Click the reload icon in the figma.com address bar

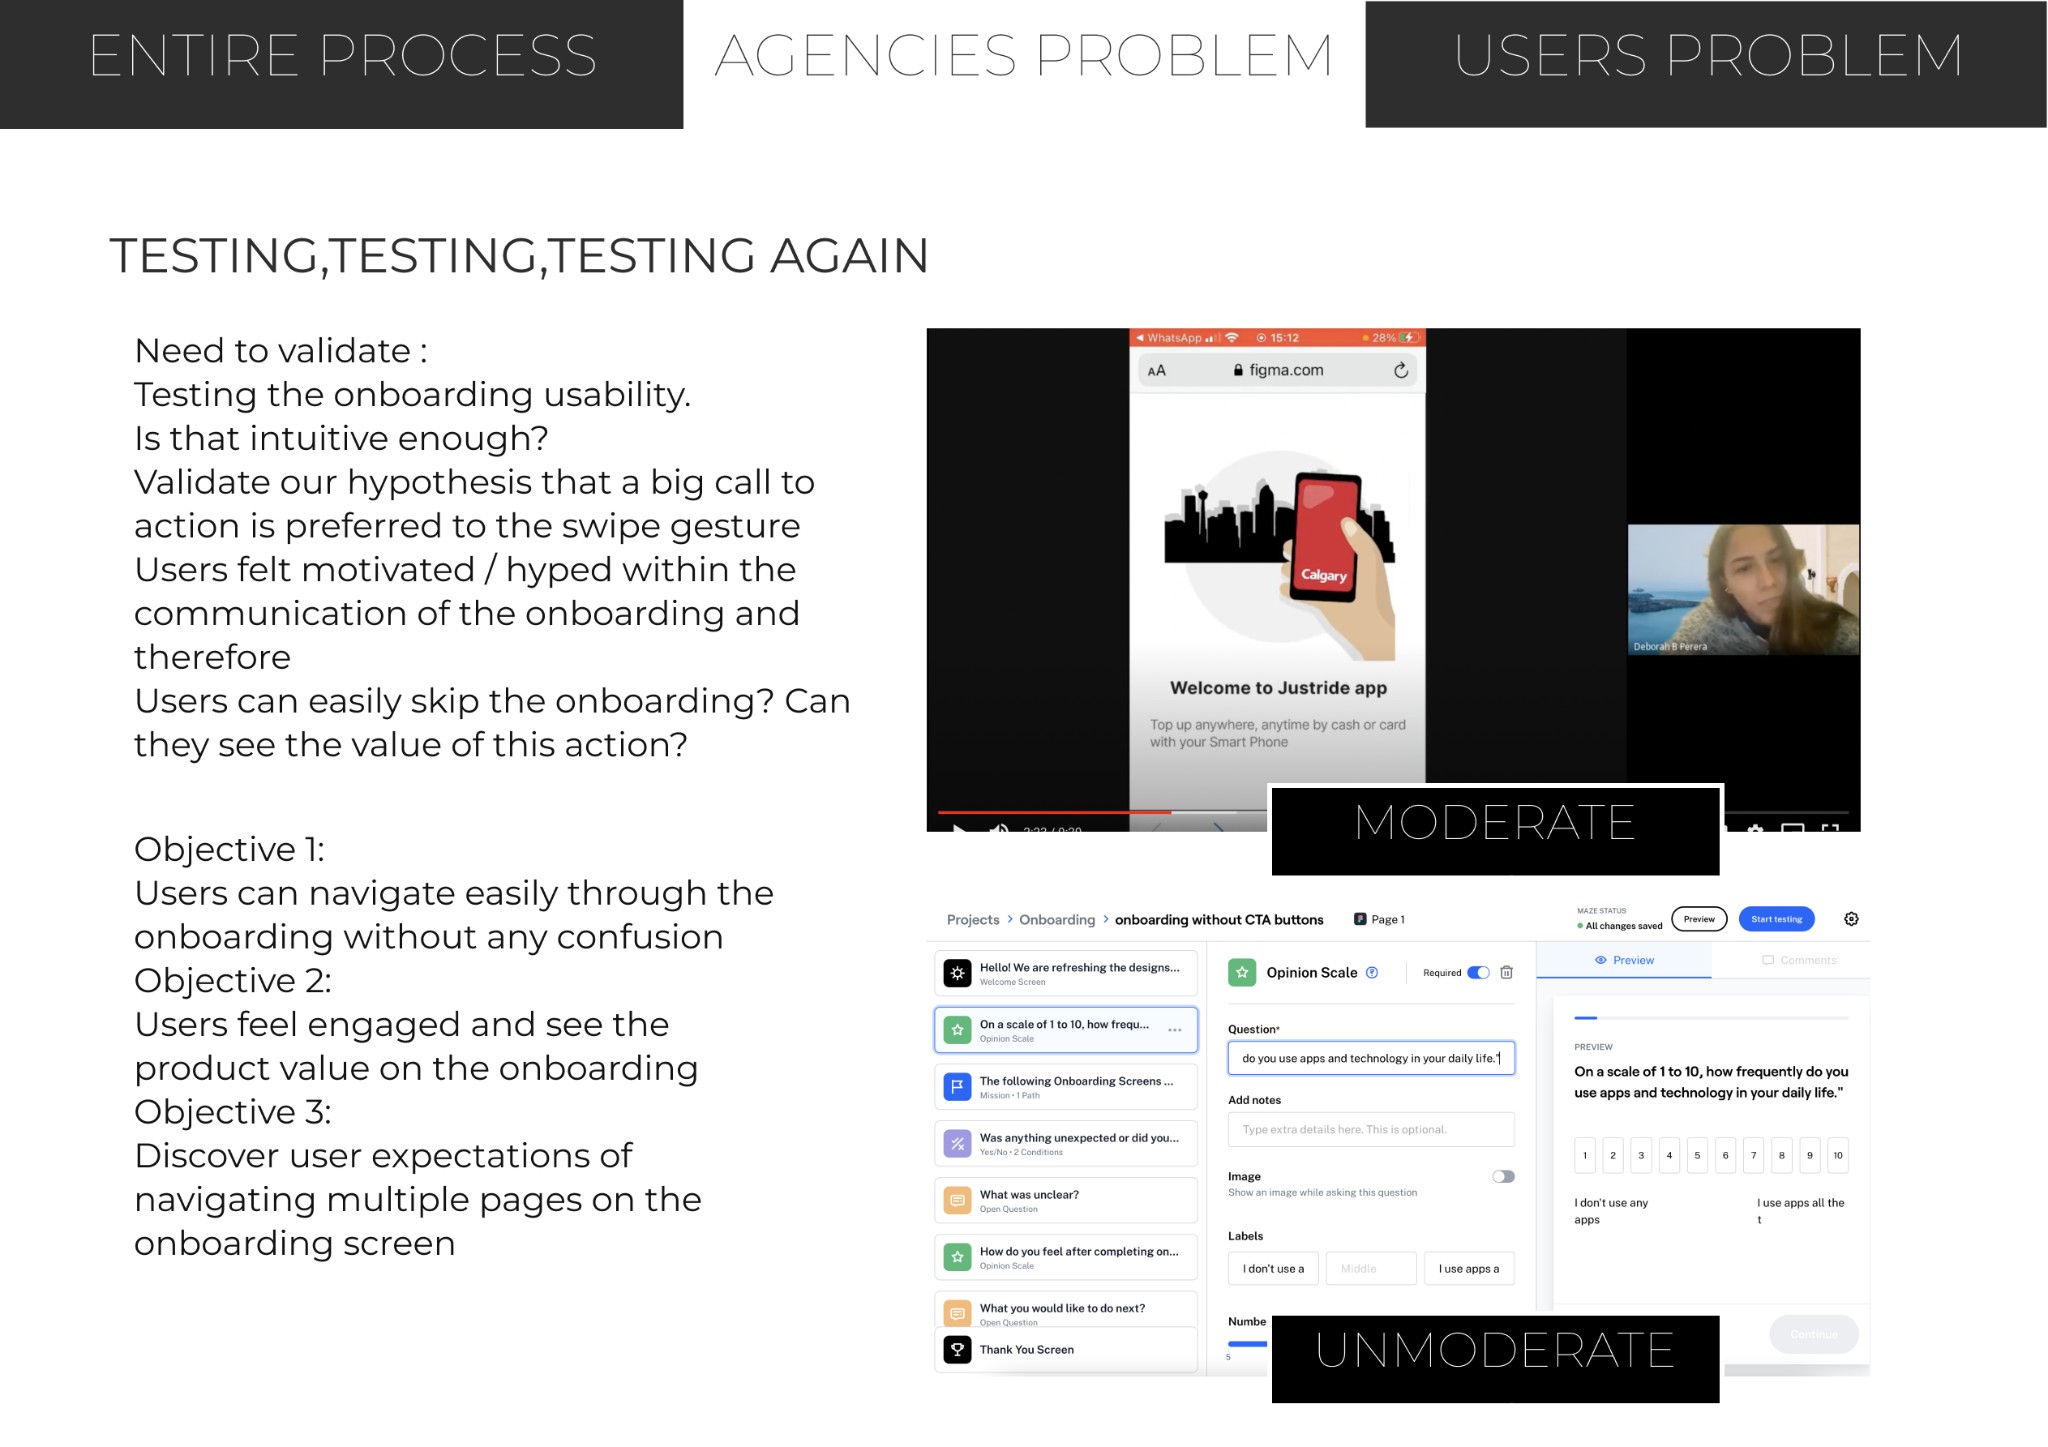click(1401, 370)
